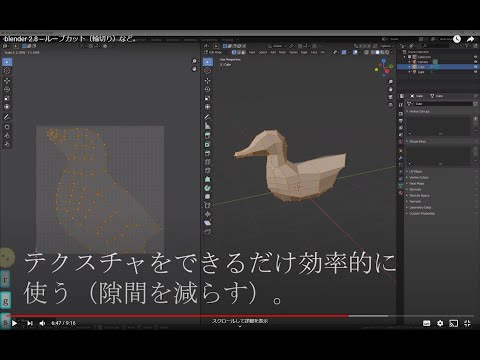Select the Knife tool
This screenshot has height=360, width=480.
click(x=207, y=171)
